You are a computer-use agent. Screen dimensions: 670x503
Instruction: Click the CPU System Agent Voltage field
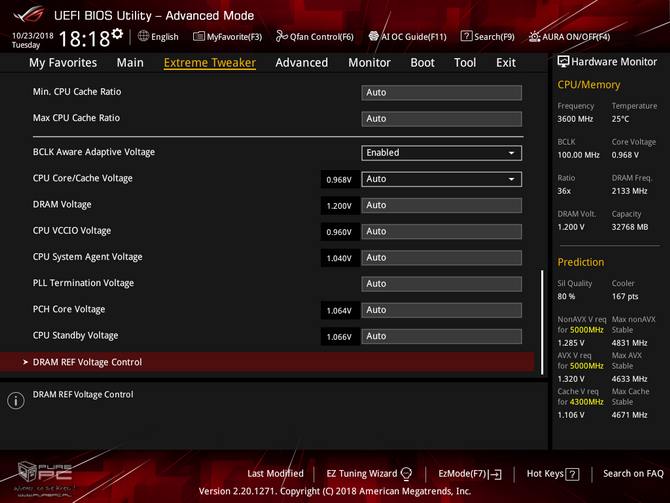441,258
